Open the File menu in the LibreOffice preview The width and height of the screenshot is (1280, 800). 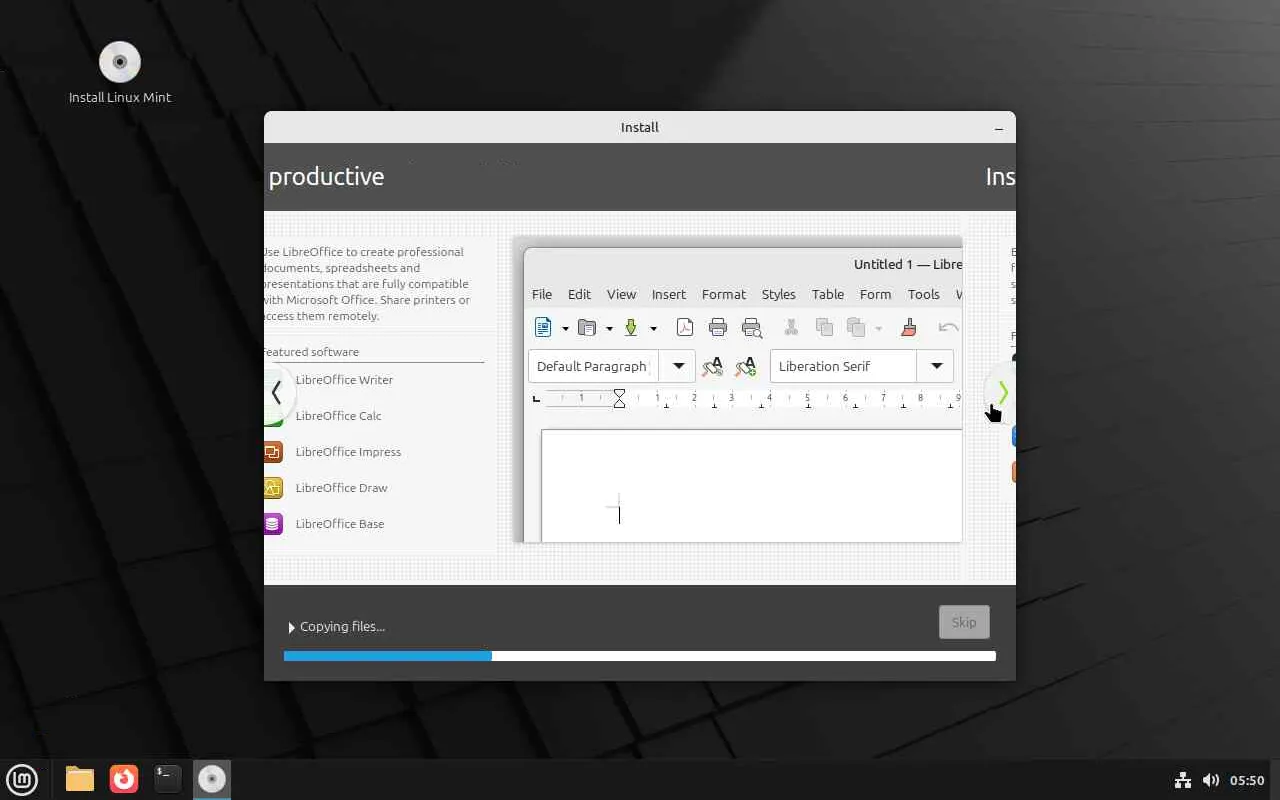click(x=542, y=294)
